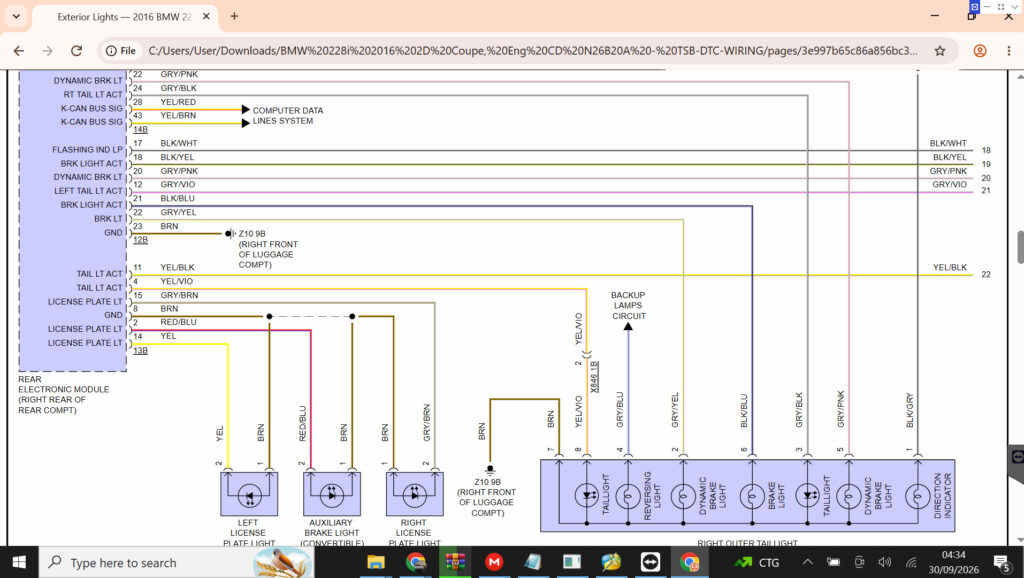Click the left license plate light symbol
The height and width of the screenshot is (578, 1024).
click(249, 494)
